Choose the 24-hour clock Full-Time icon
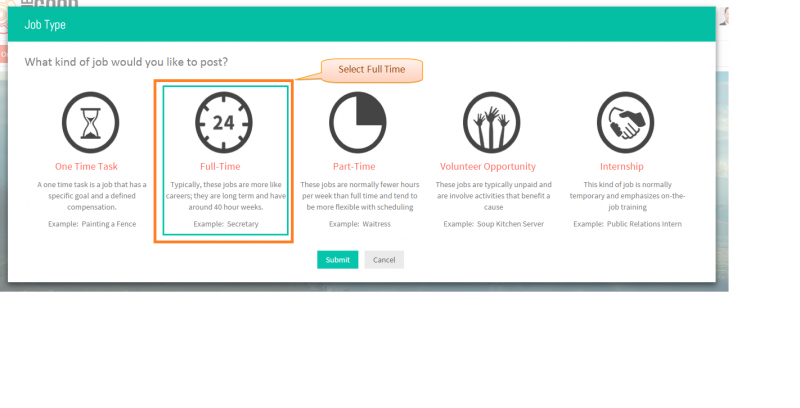This screenshot has height=408, width=800. [224, 122]
